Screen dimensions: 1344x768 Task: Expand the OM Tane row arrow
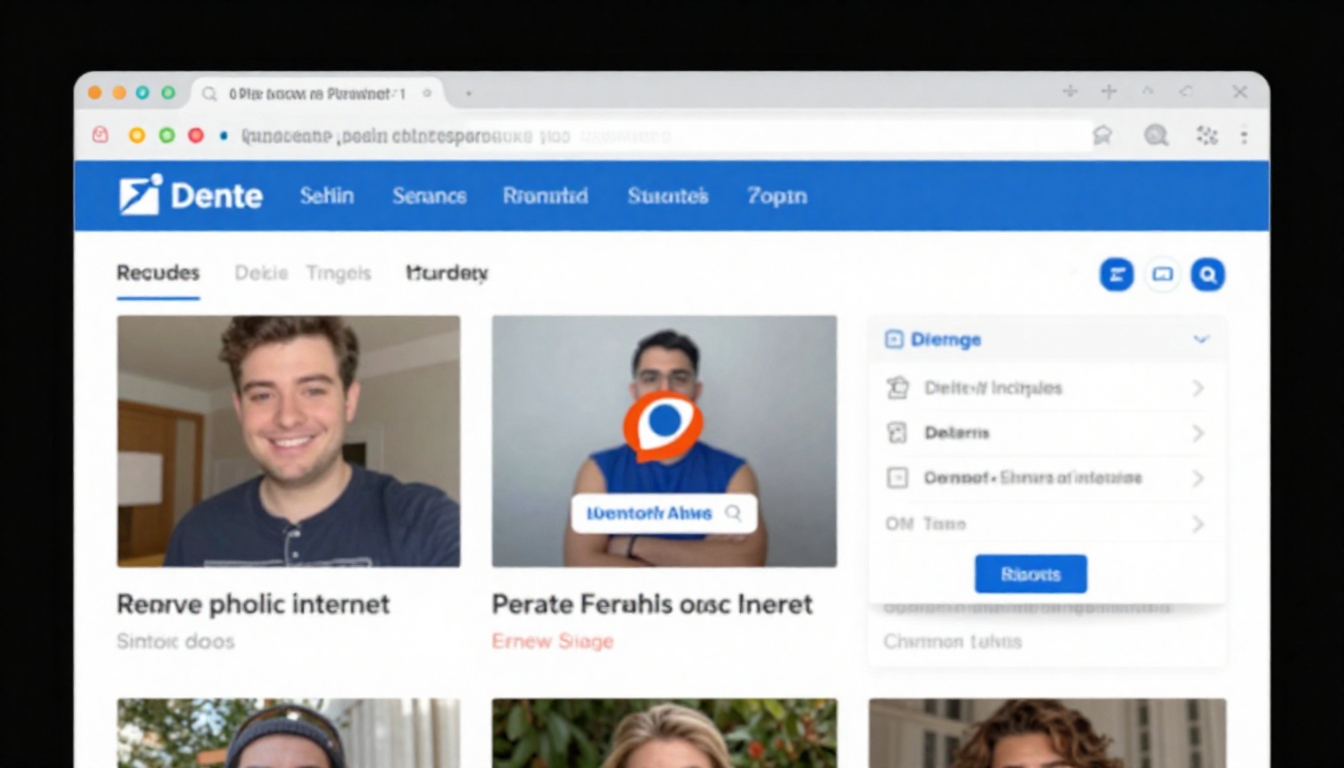(x=1198, y=524)
